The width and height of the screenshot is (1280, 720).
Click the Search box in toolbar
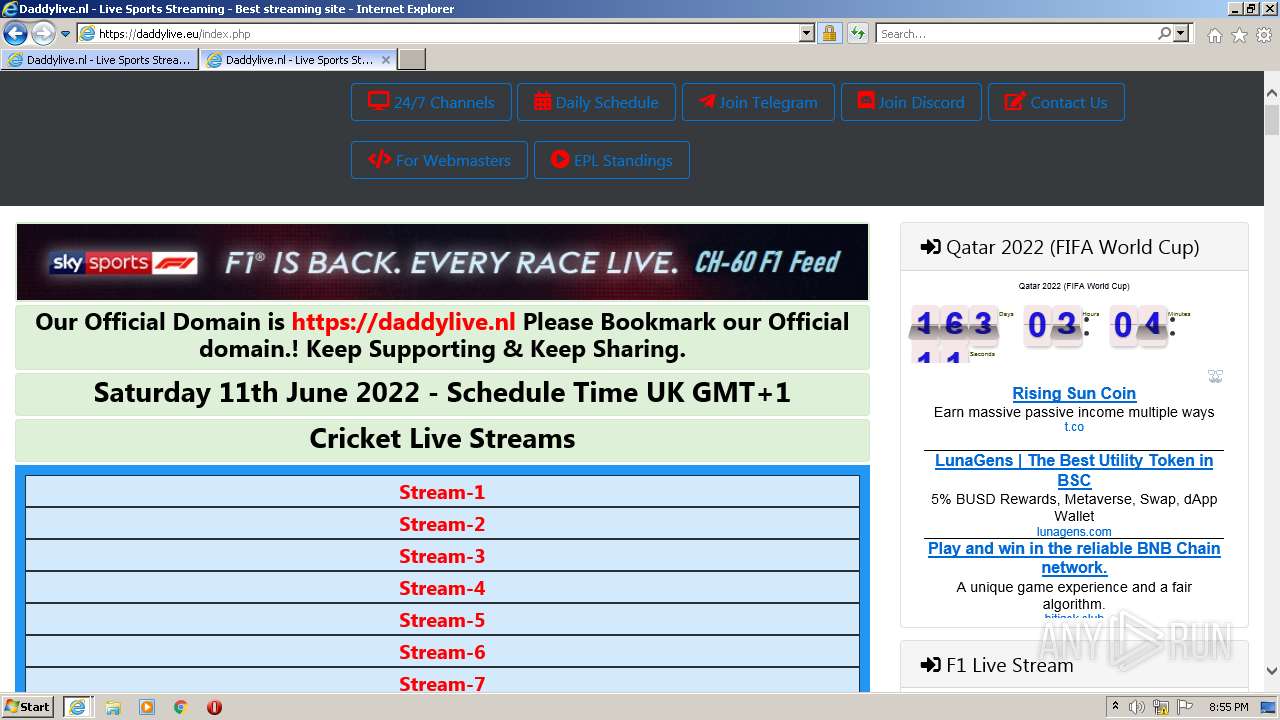1016,34
